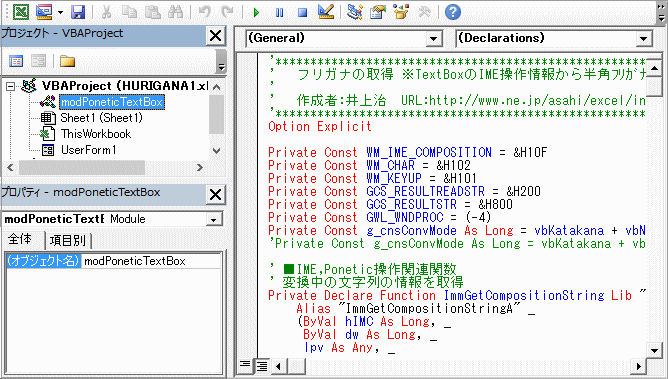Image resolution: width=668 pixels, height=379 pixels.
Task: Toggle Folders icon in project pane
Action: click(x=67, y=61)
